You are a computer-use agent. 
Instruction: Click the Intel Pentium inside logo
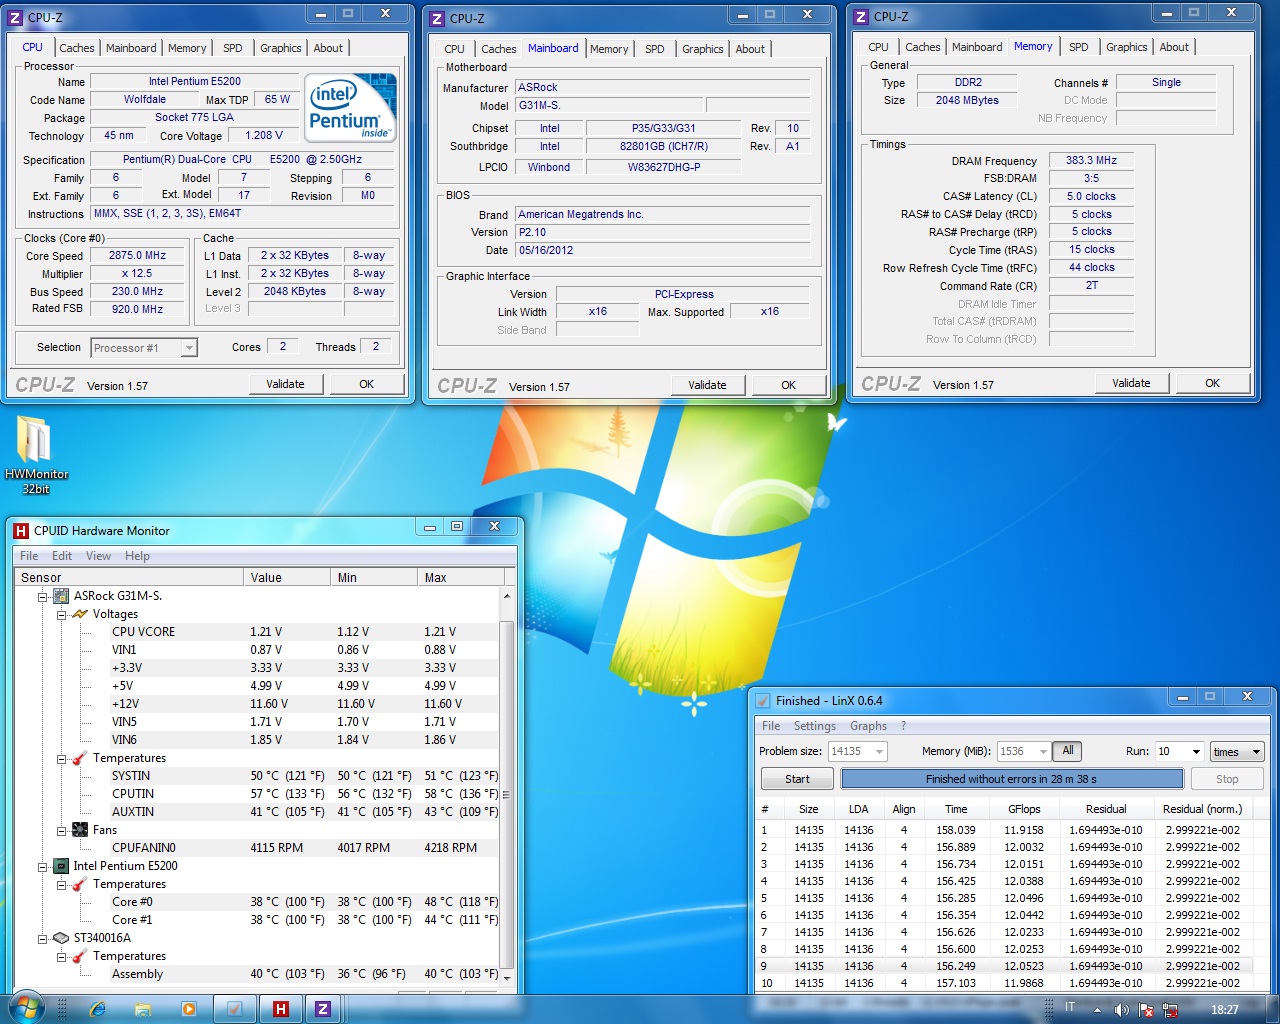tap(350, 106)
